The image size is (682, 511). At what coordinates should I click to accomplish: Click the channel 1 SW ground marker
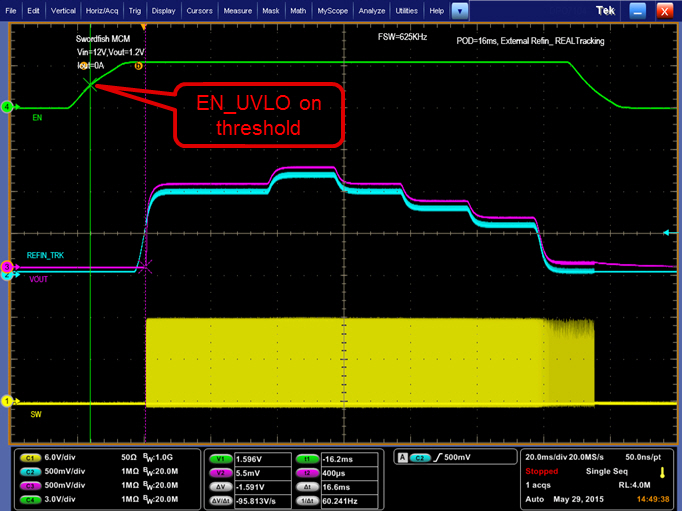pos(7,401)
